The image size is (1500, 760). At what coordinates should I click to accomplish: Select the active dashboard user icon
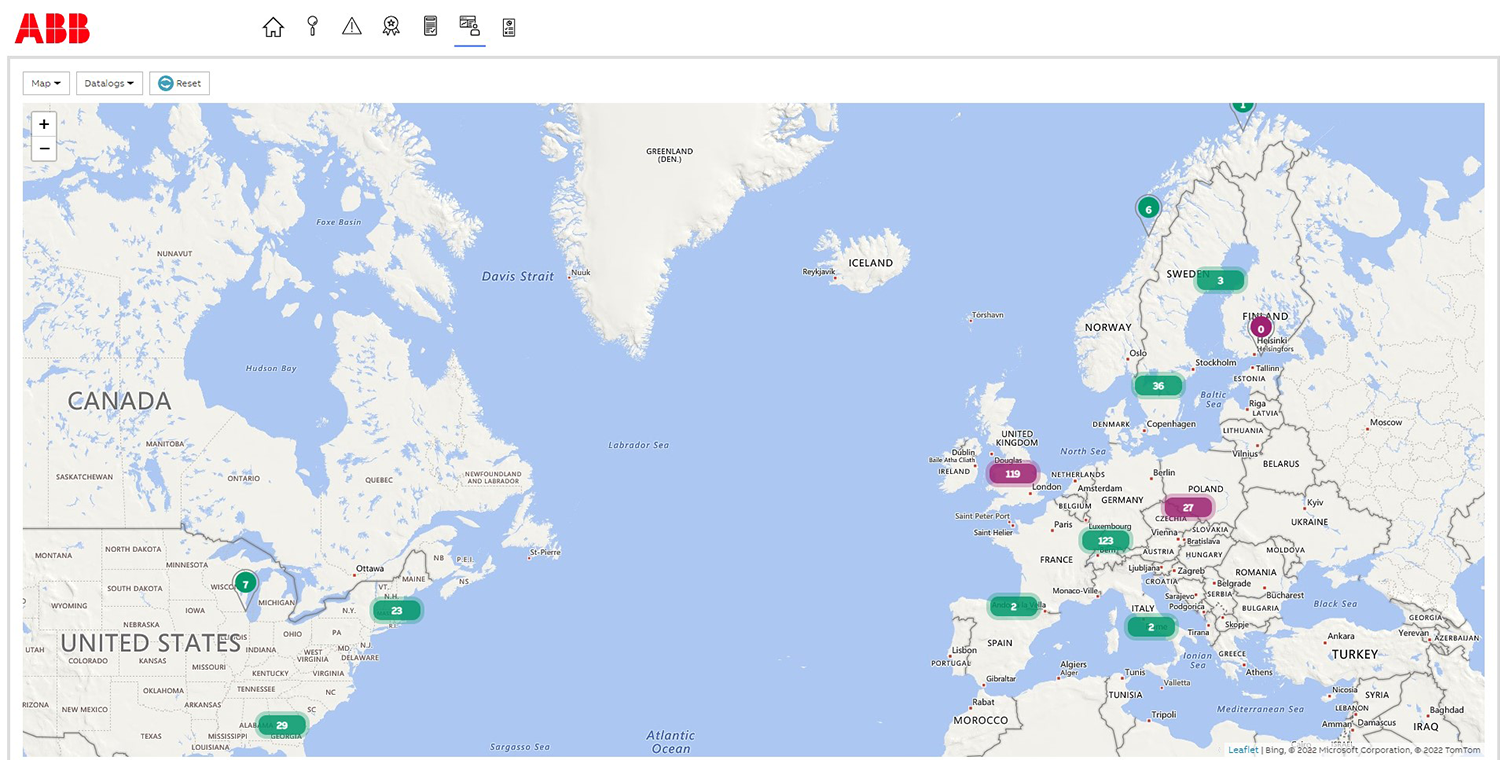[x=469, y=26]
